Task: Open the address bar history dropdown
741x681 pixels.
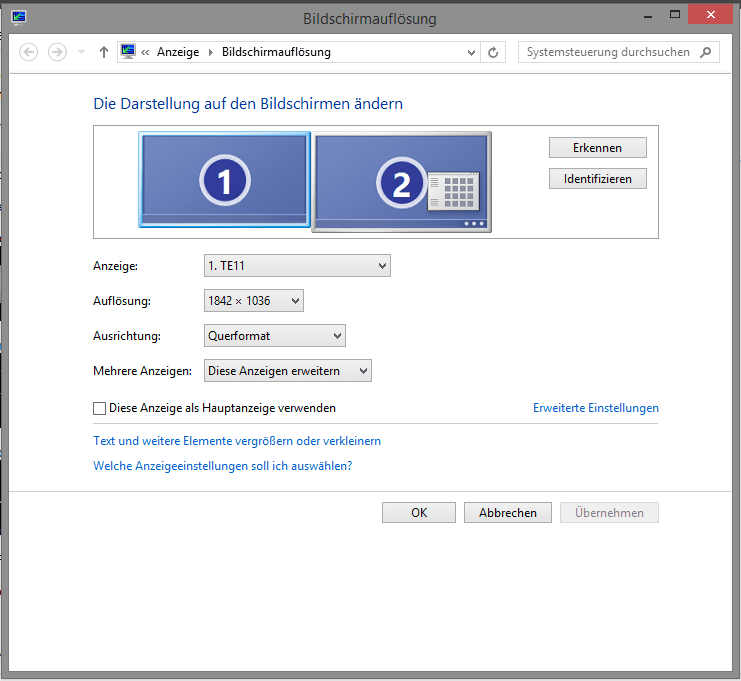Action: (x=471, y=52)
